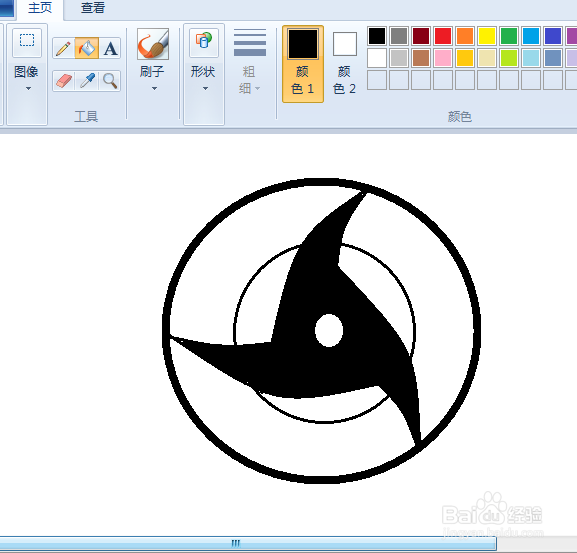Click the white center dot of the drawing
577x553 pixels.
point(329,330)
